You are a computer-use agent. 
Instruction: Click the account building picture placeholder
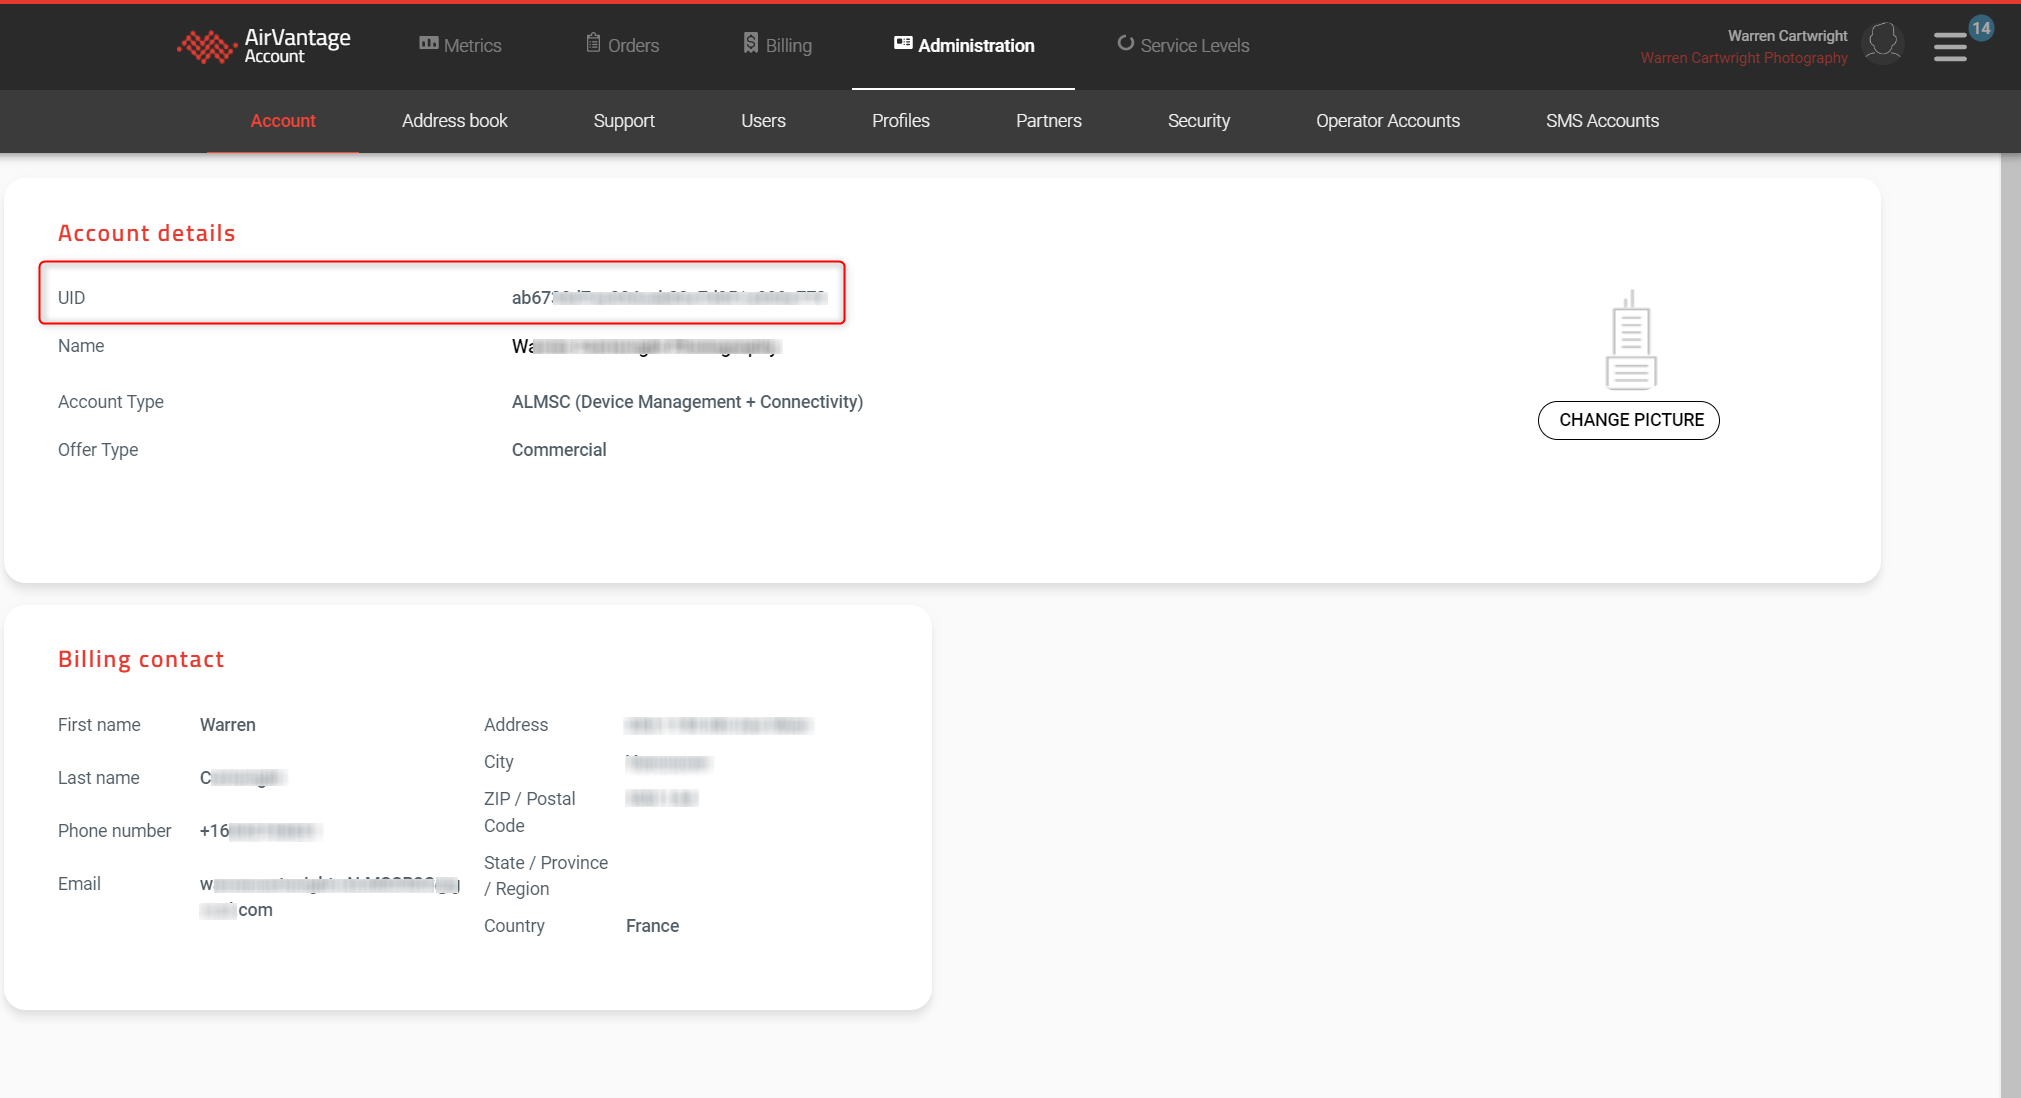click(x=1630, y=341)
